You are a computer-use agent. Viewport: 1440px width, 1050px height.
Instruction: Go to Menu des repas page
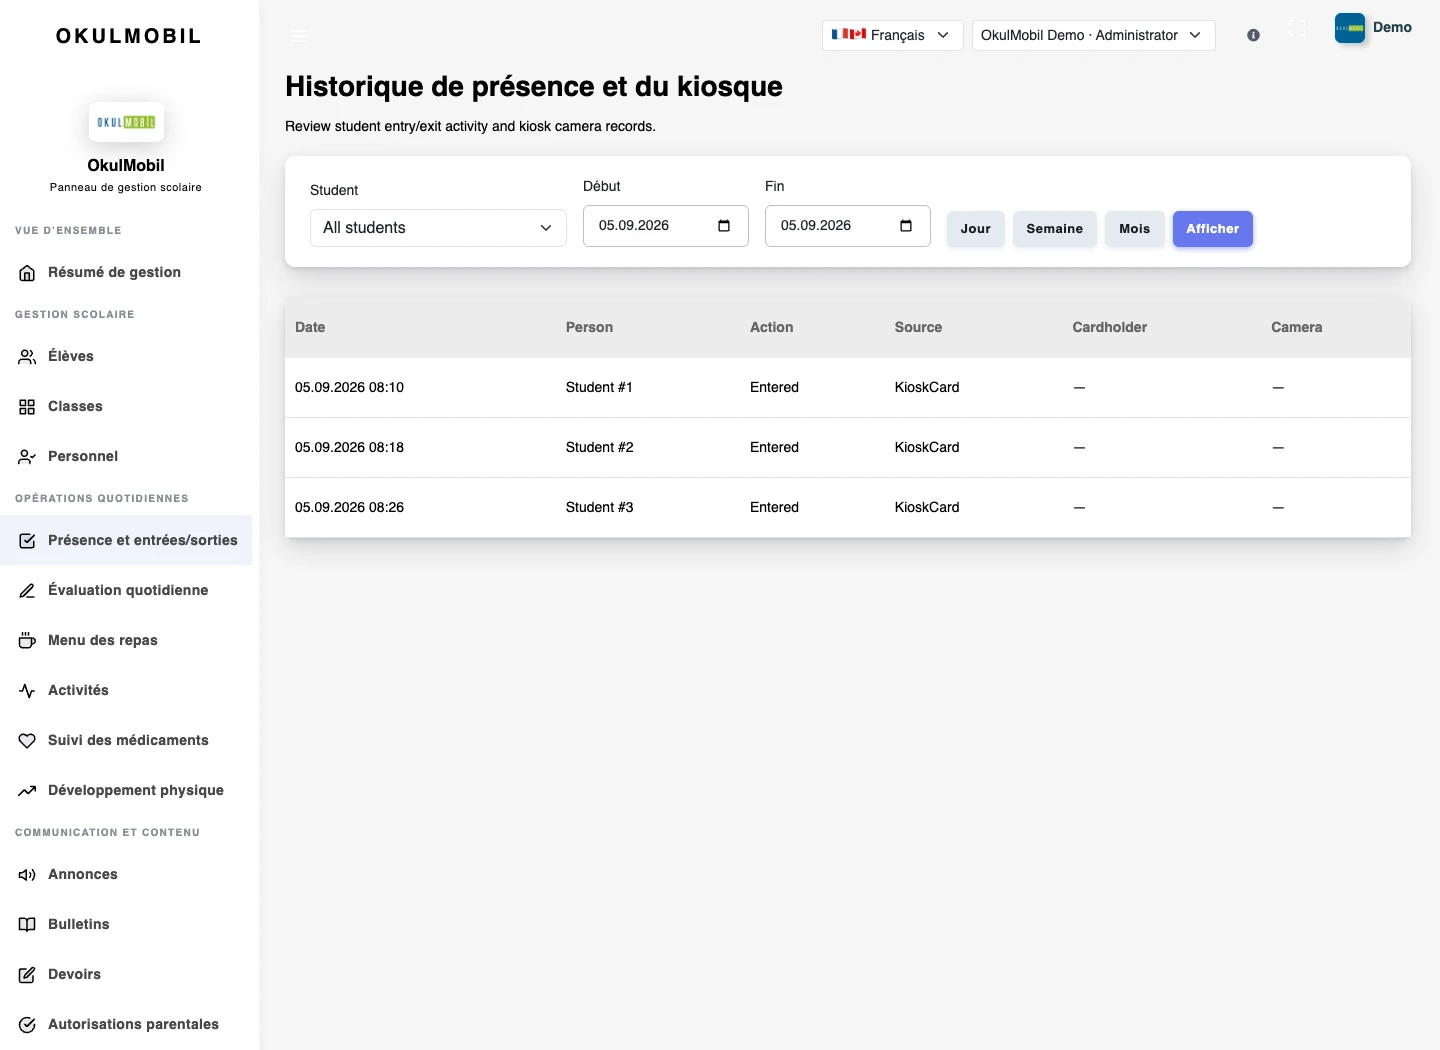[126, 641]
